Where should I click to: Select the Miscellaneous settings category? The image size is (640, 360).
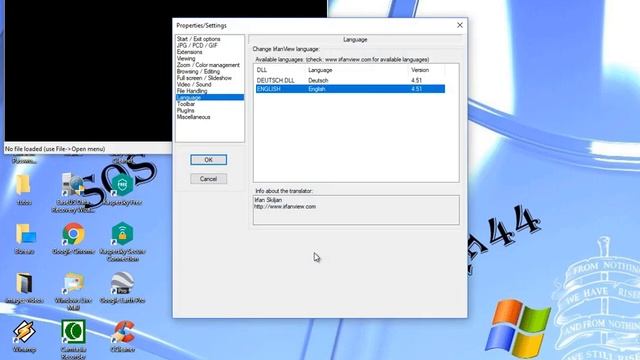(x=193, y=117)
